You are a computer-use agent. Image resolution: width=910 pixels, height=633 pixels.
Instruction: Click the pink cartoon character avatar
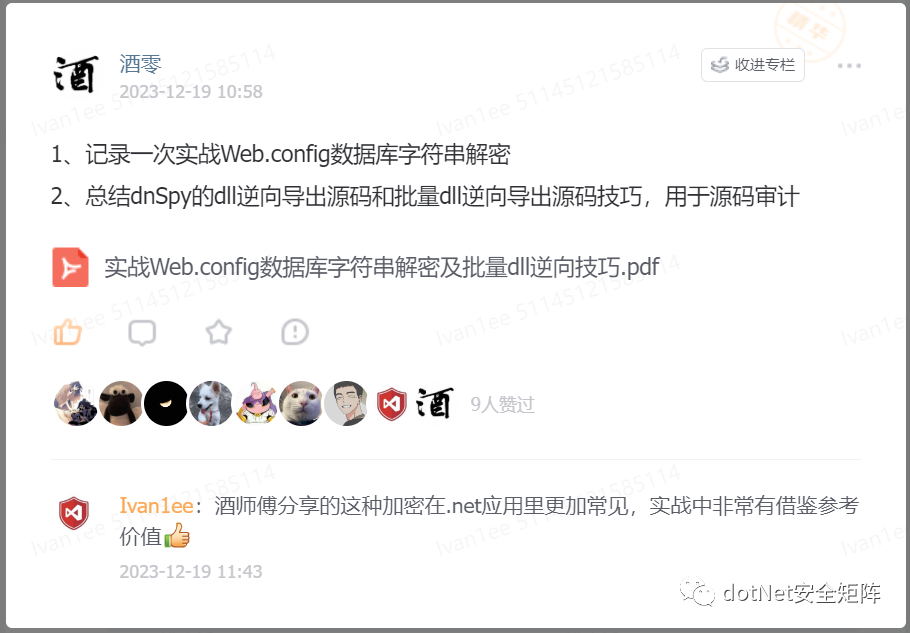coord(256,403)
